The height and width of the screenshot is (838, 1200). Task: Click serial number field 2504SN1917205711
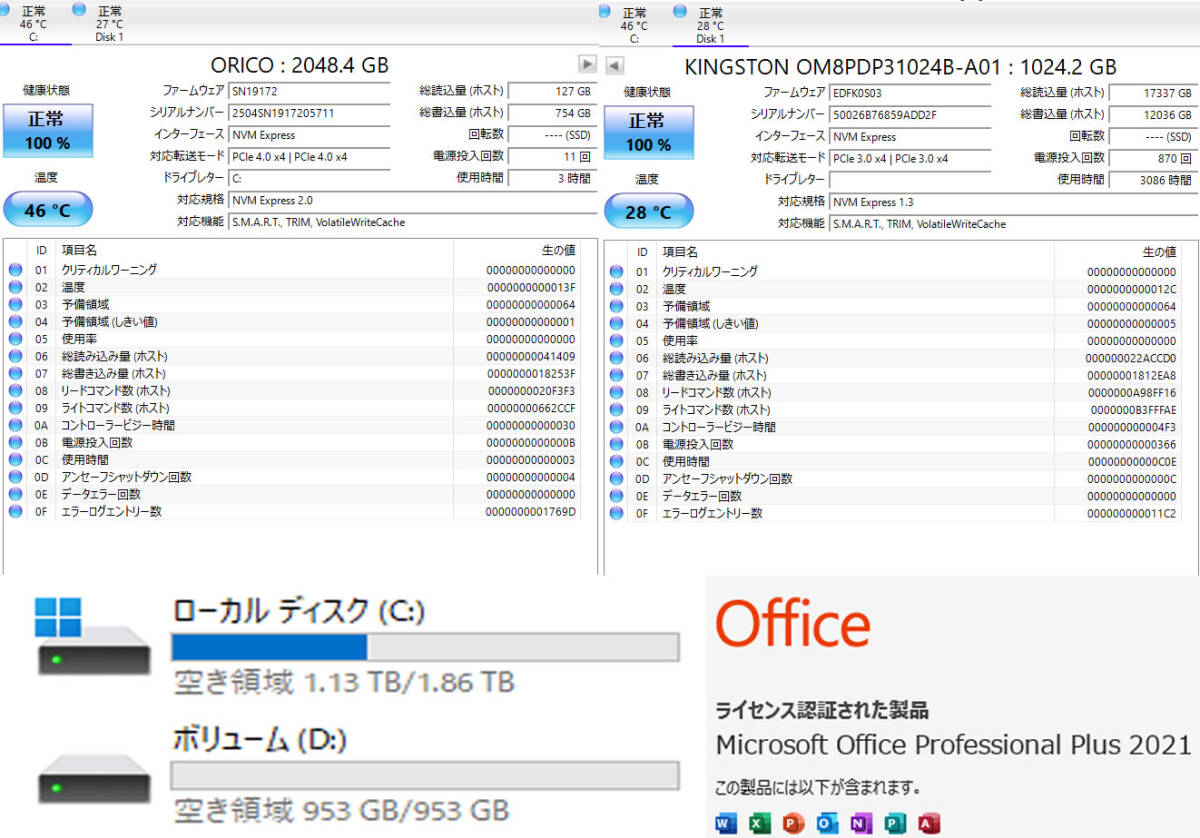click(309, 113)
